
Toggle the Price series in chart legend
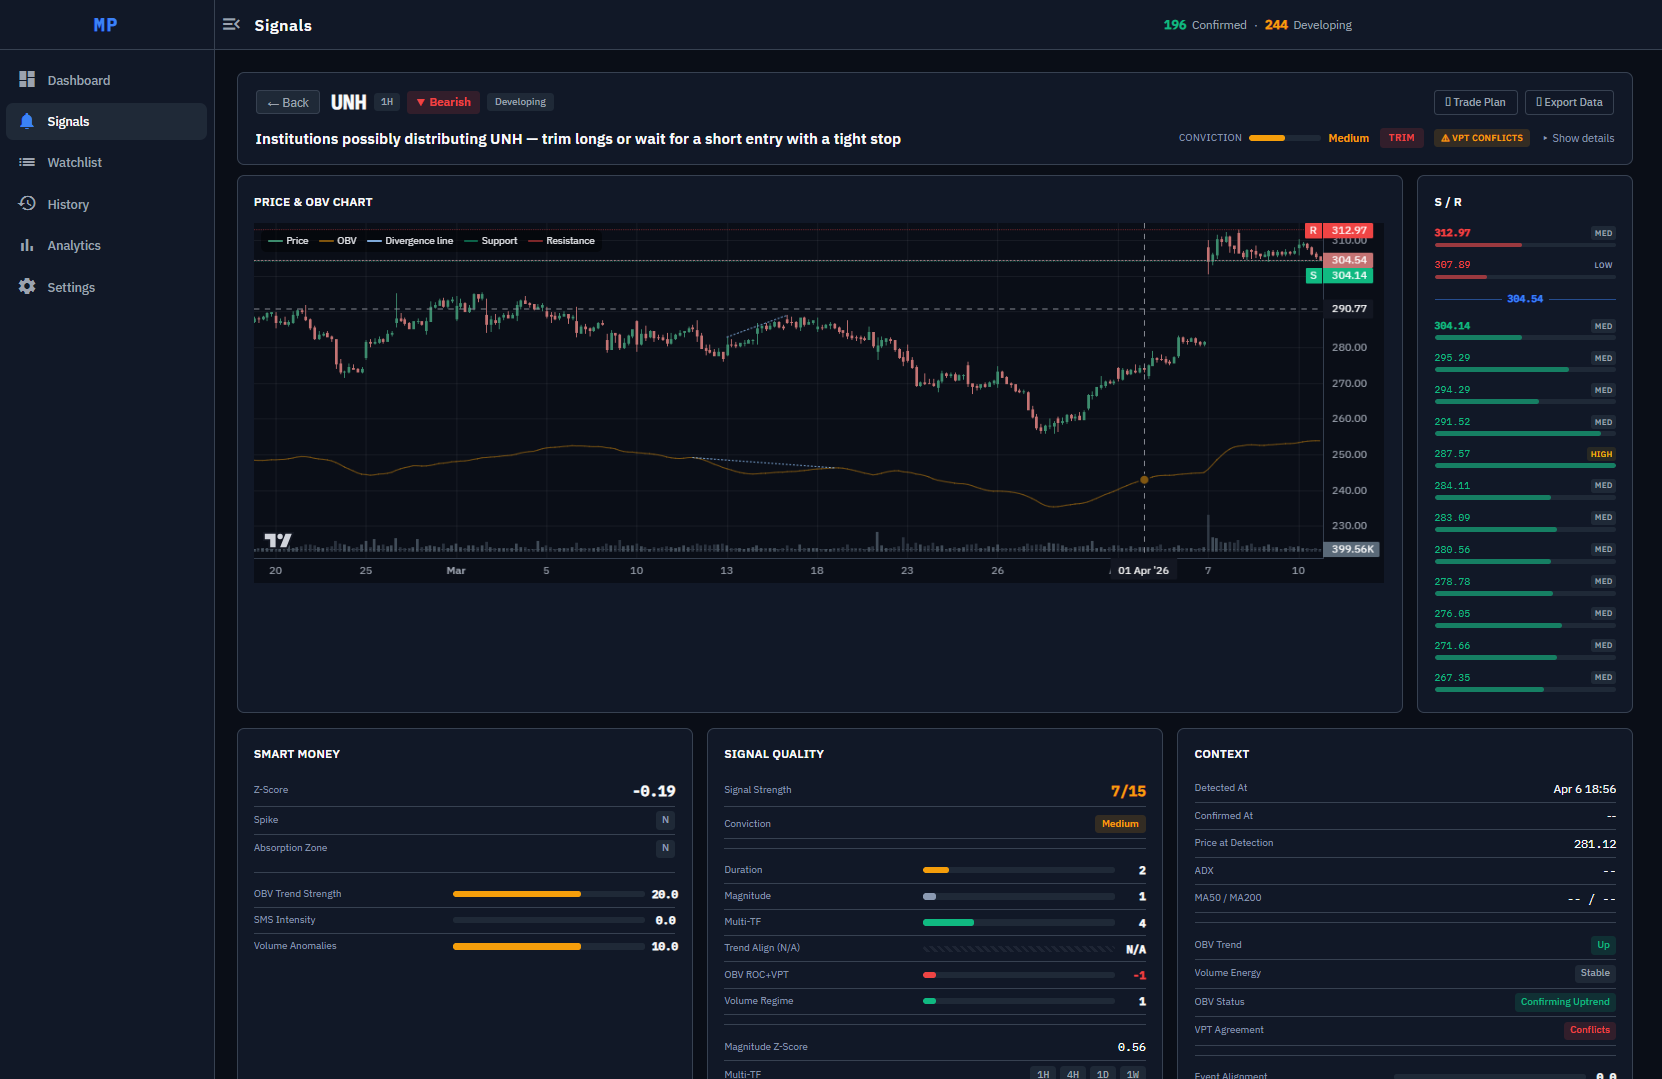(288, 241)
